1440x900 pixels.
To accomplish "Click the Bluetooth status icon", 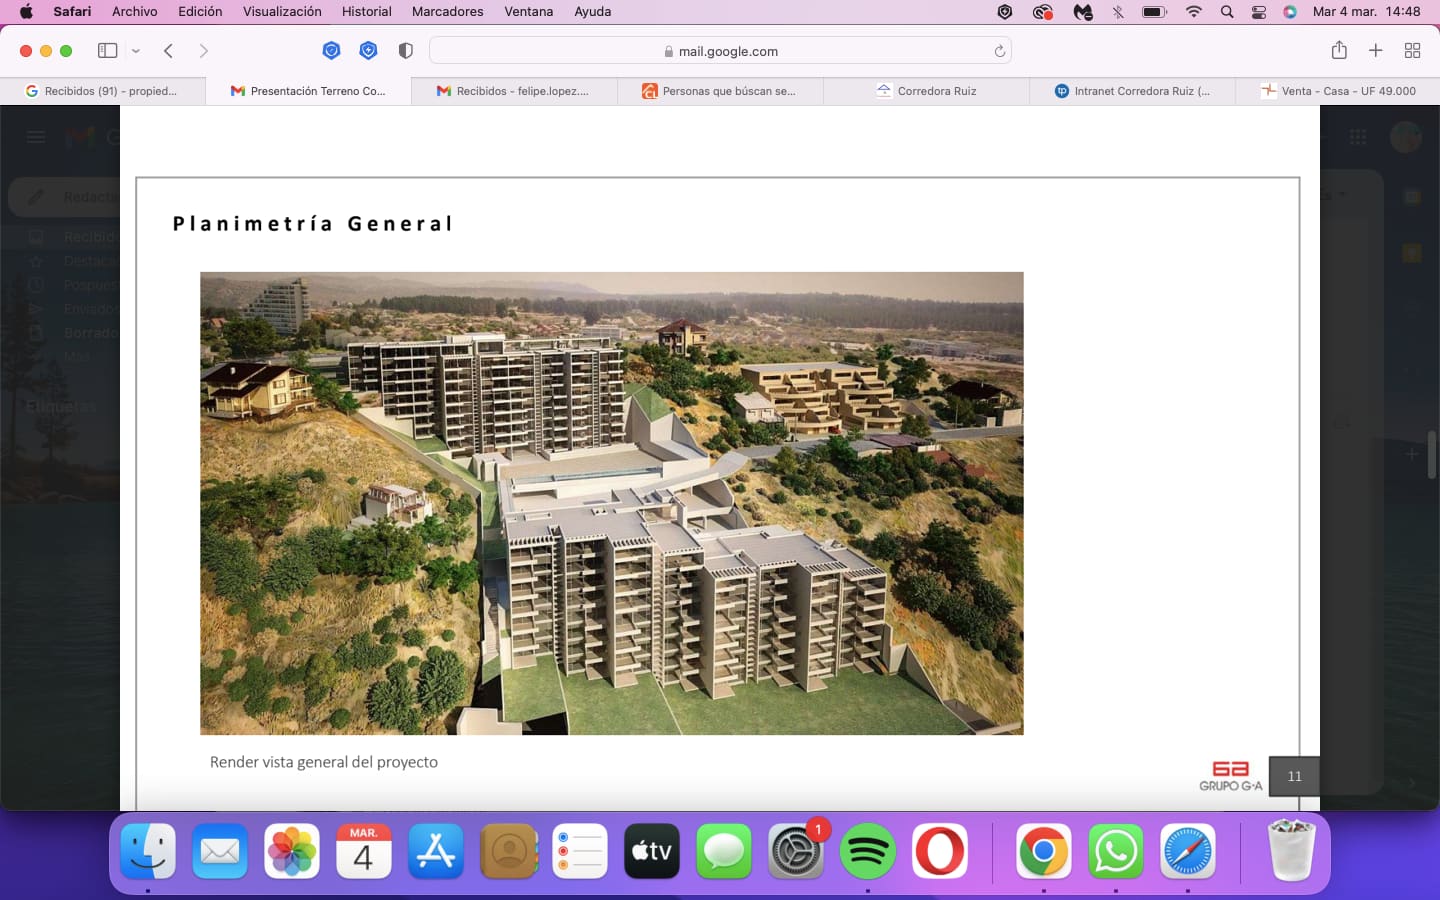I will 1118,12.
